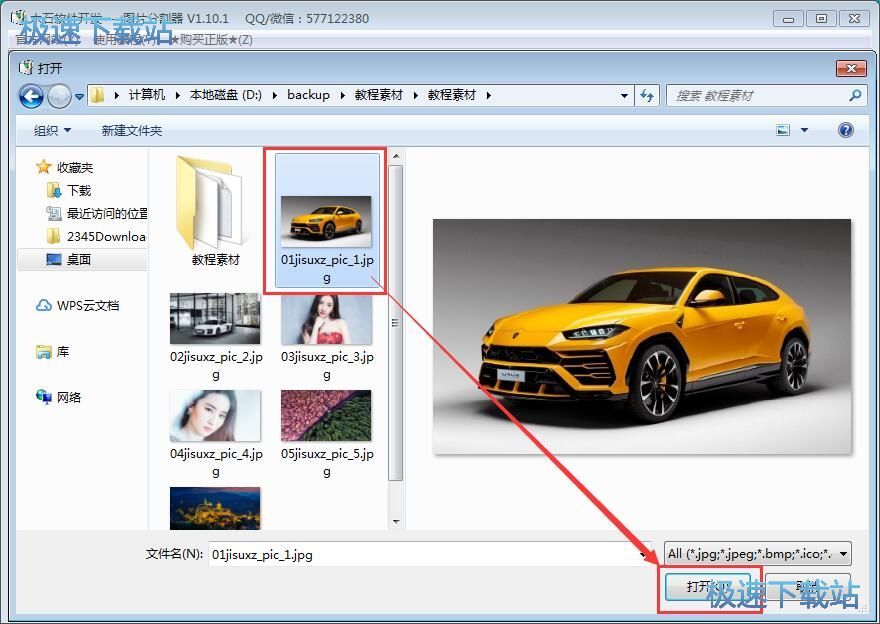Open the 教程素材 folder in the file list

point(216,212)
